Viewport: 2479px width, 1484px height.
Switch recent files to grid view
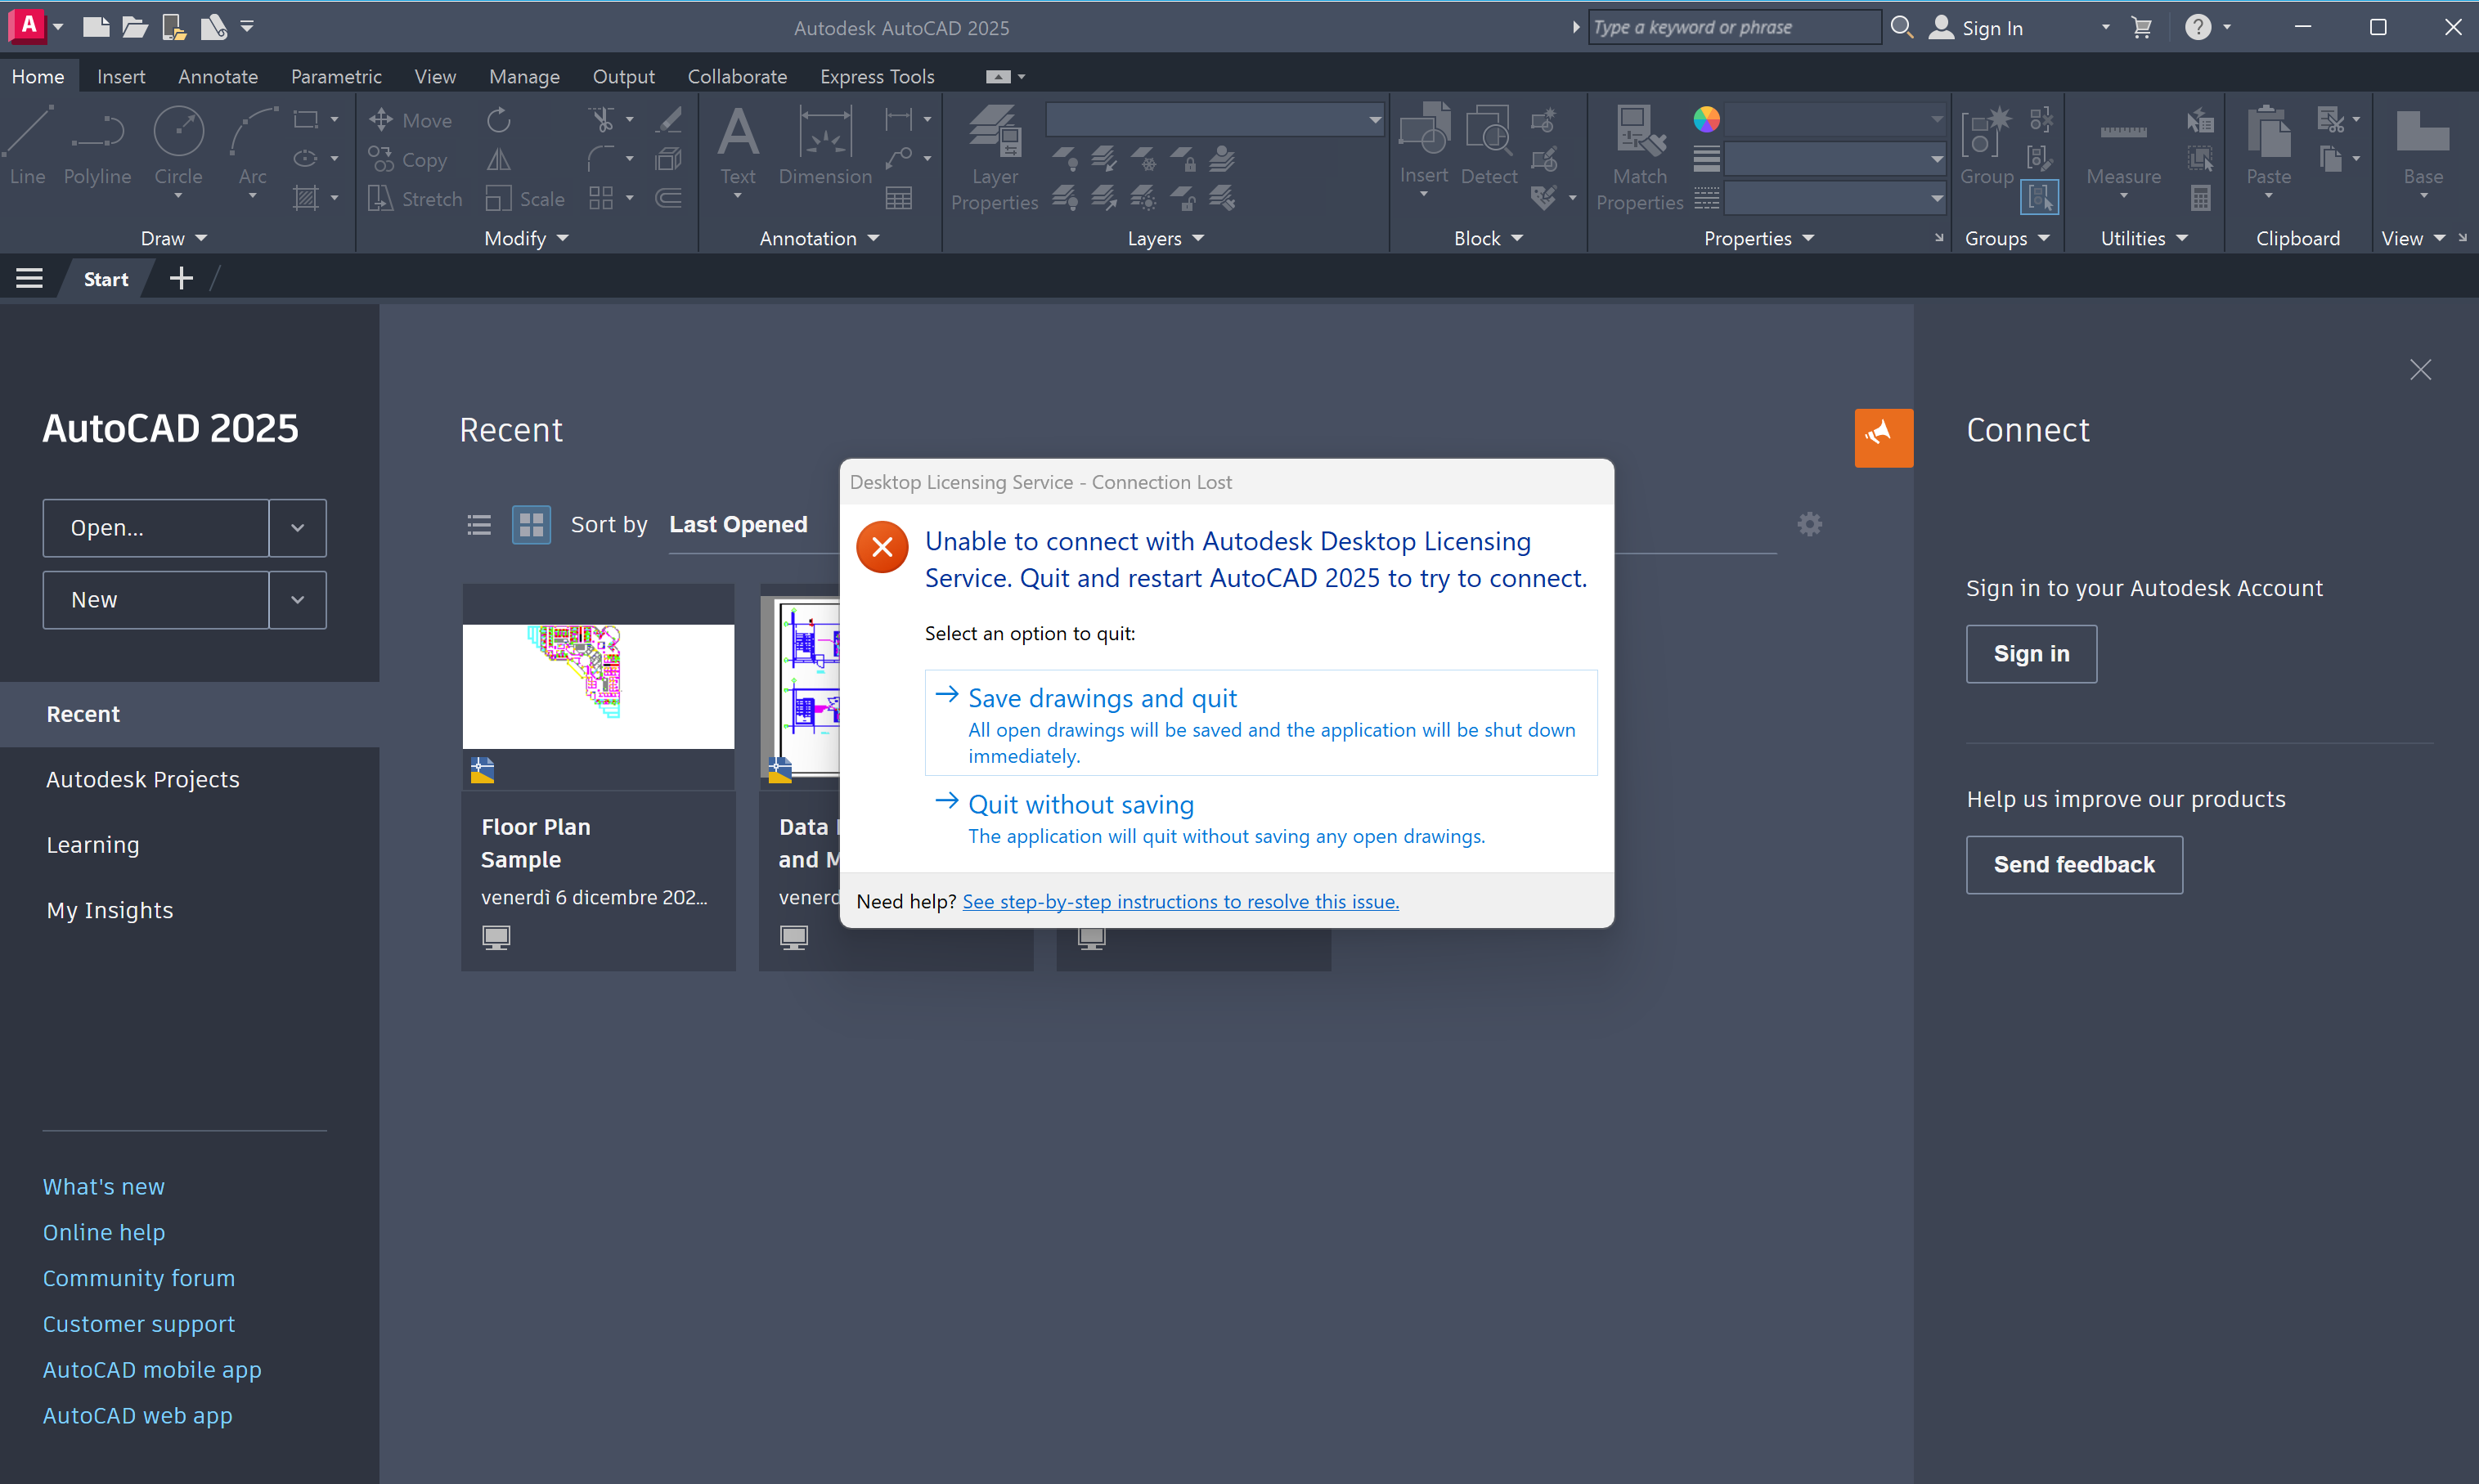(x=531, y=524)
